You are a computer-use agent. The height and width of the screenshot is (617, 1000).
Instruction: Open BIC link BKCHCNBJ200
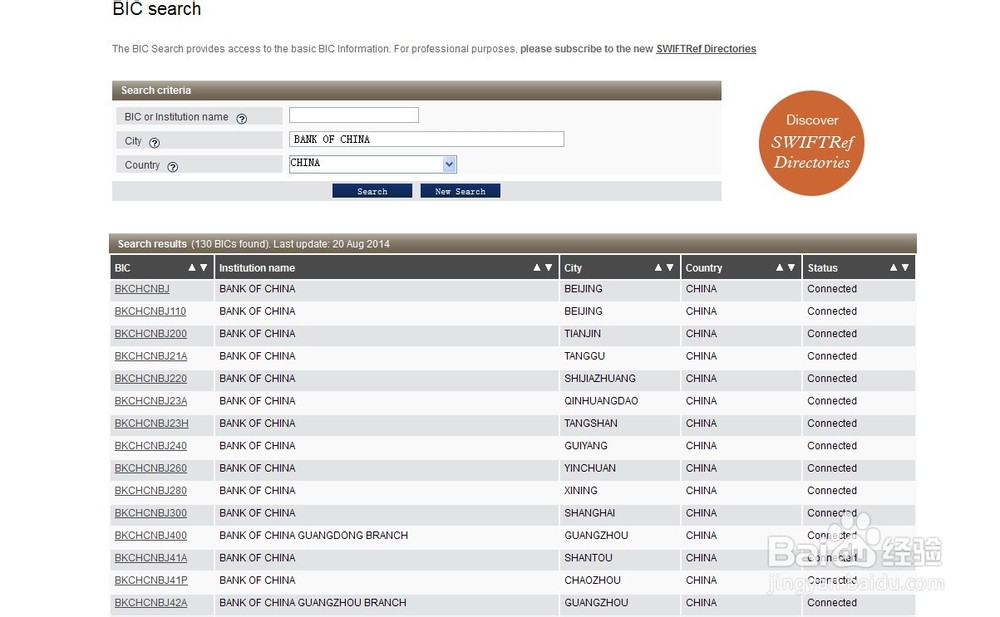(x=151, y=334)
